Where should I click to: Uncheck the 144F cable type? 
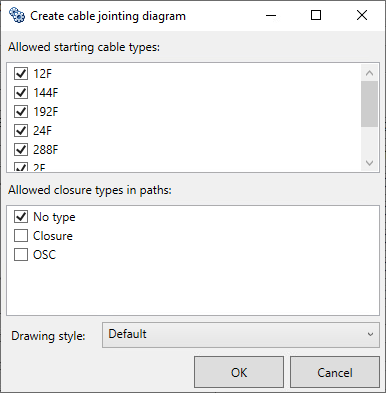(21, 92)
